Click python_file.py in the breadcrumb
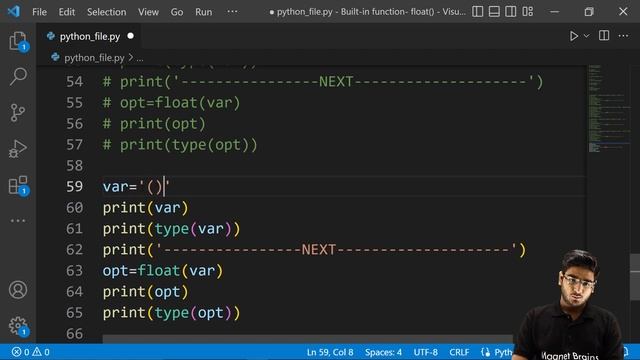 pos(94,58)
